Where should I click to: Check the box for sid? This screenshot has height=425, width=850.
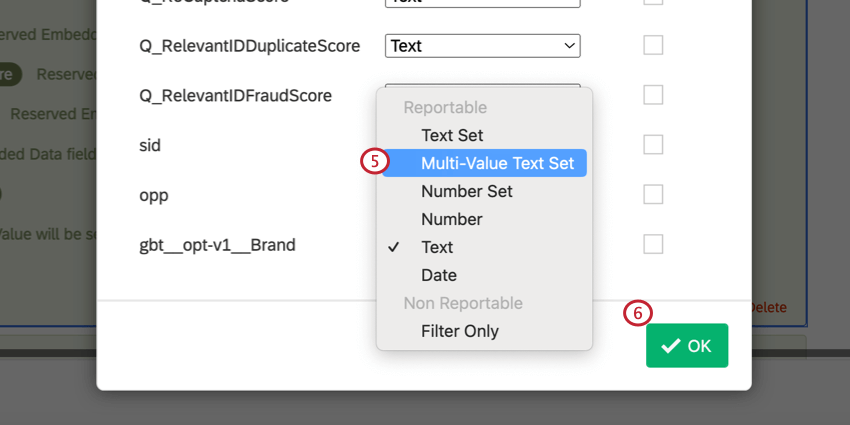(x=653, y=145)
